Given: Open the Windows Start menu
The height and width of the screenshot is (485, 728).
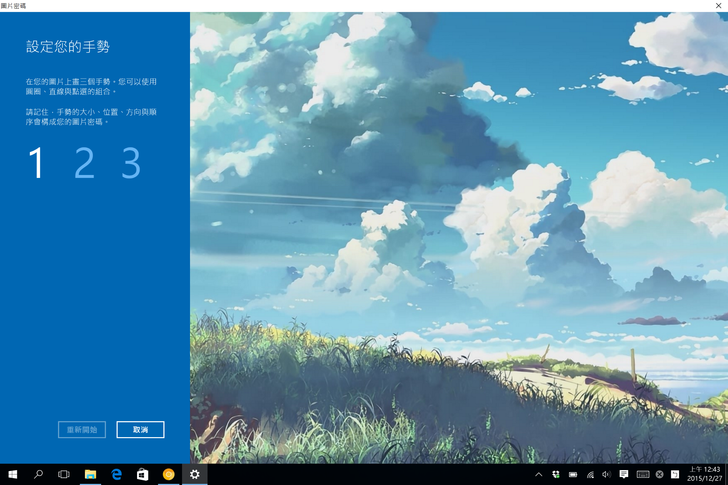Looking at the screenshot, I should [x=13, y=474].
